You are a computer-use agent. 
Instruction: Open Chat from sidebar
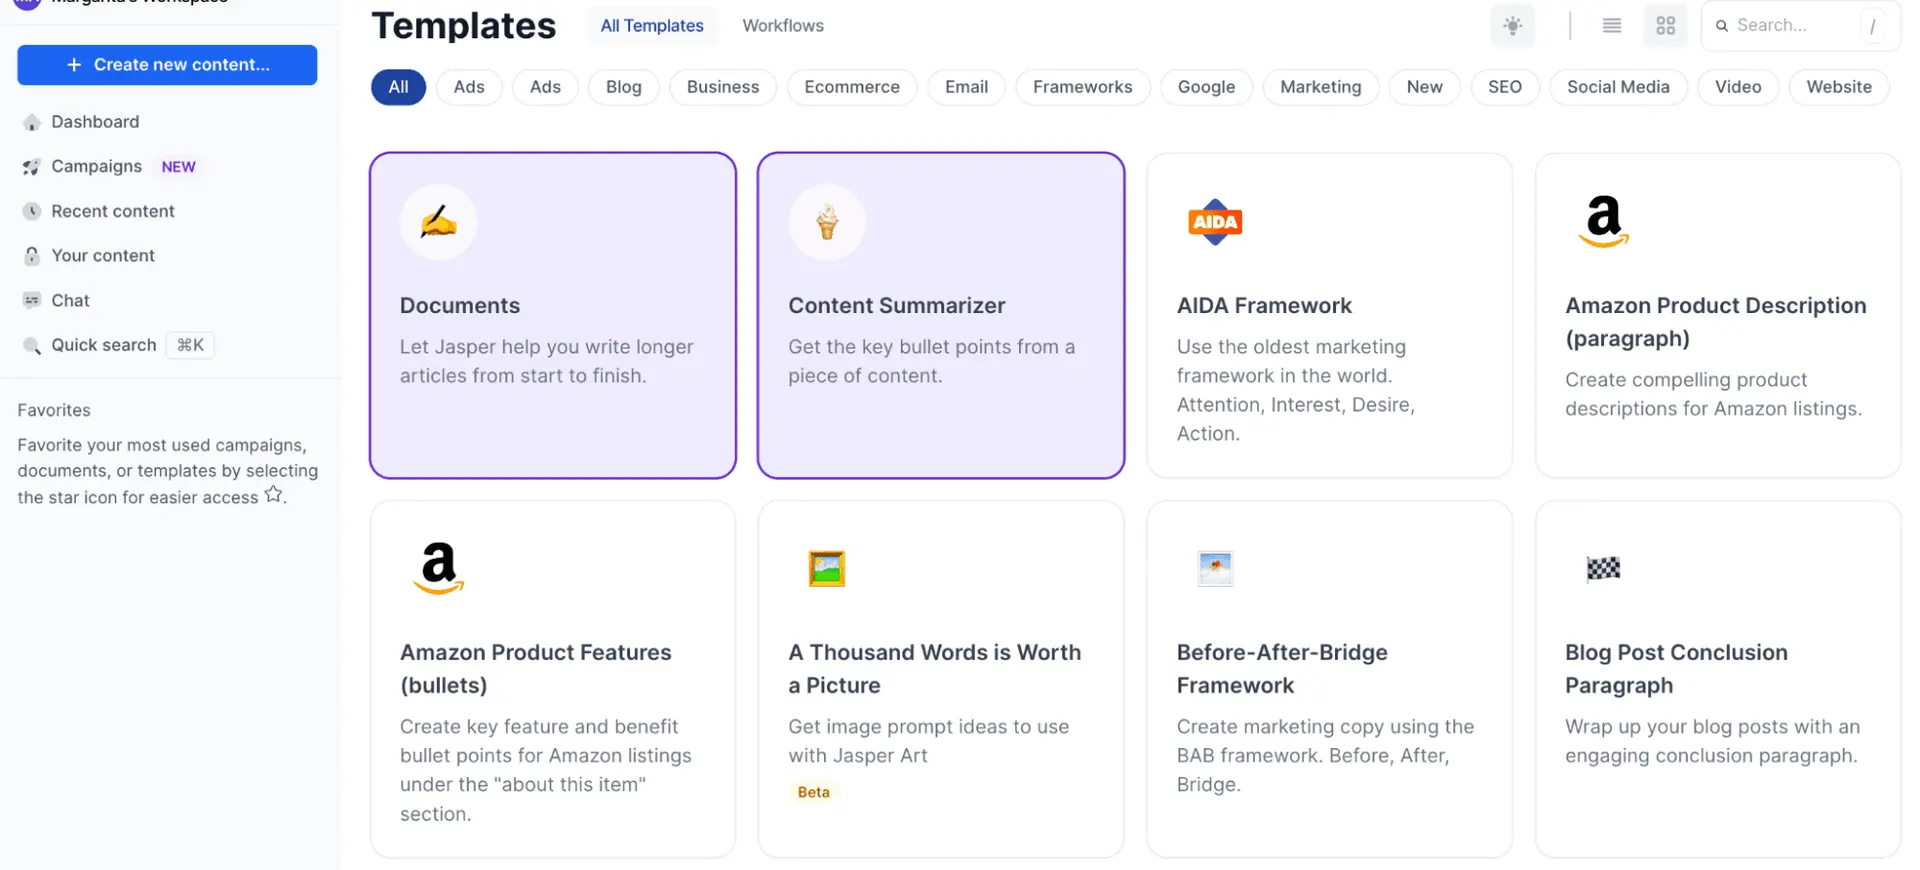pyautogui.click(x=70, y=301)
